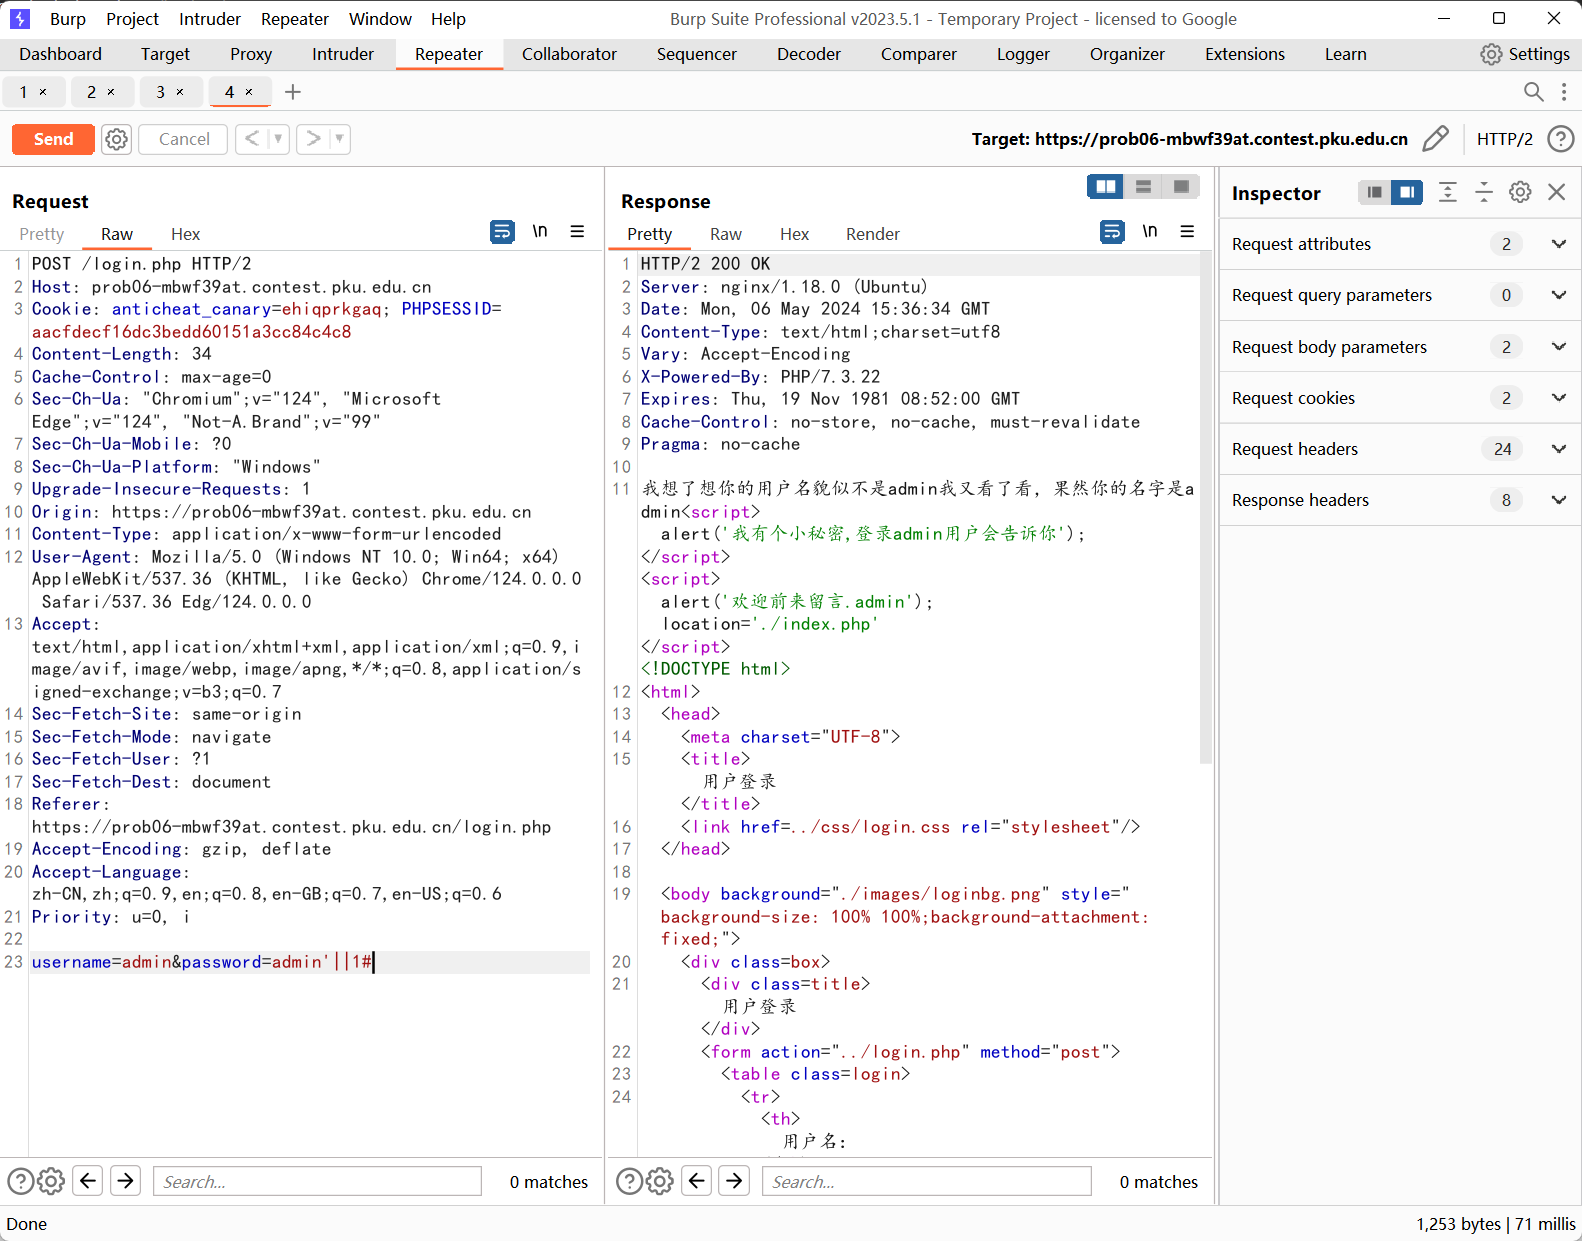
Task: Switch response view to Render
Action: pyautogui.click(x=873, y=234)
